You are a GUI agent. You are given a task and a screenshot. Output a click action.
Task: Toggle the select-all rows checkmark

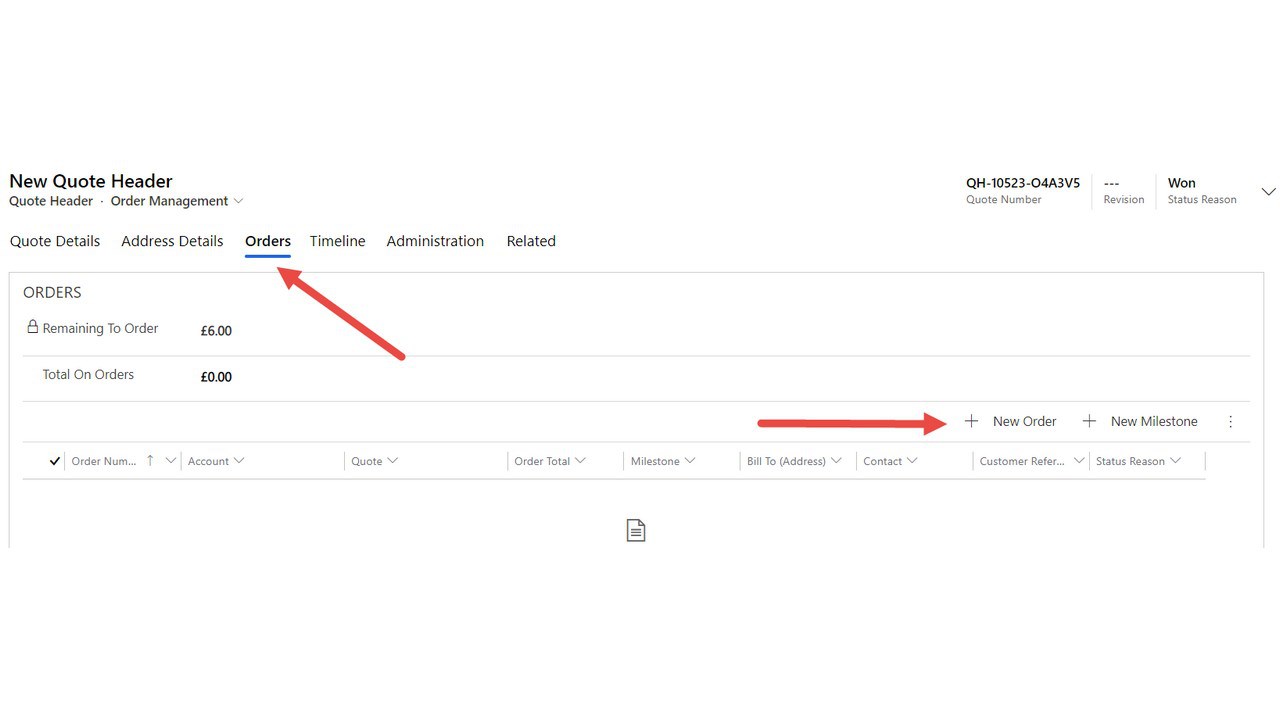click(55, 461)
